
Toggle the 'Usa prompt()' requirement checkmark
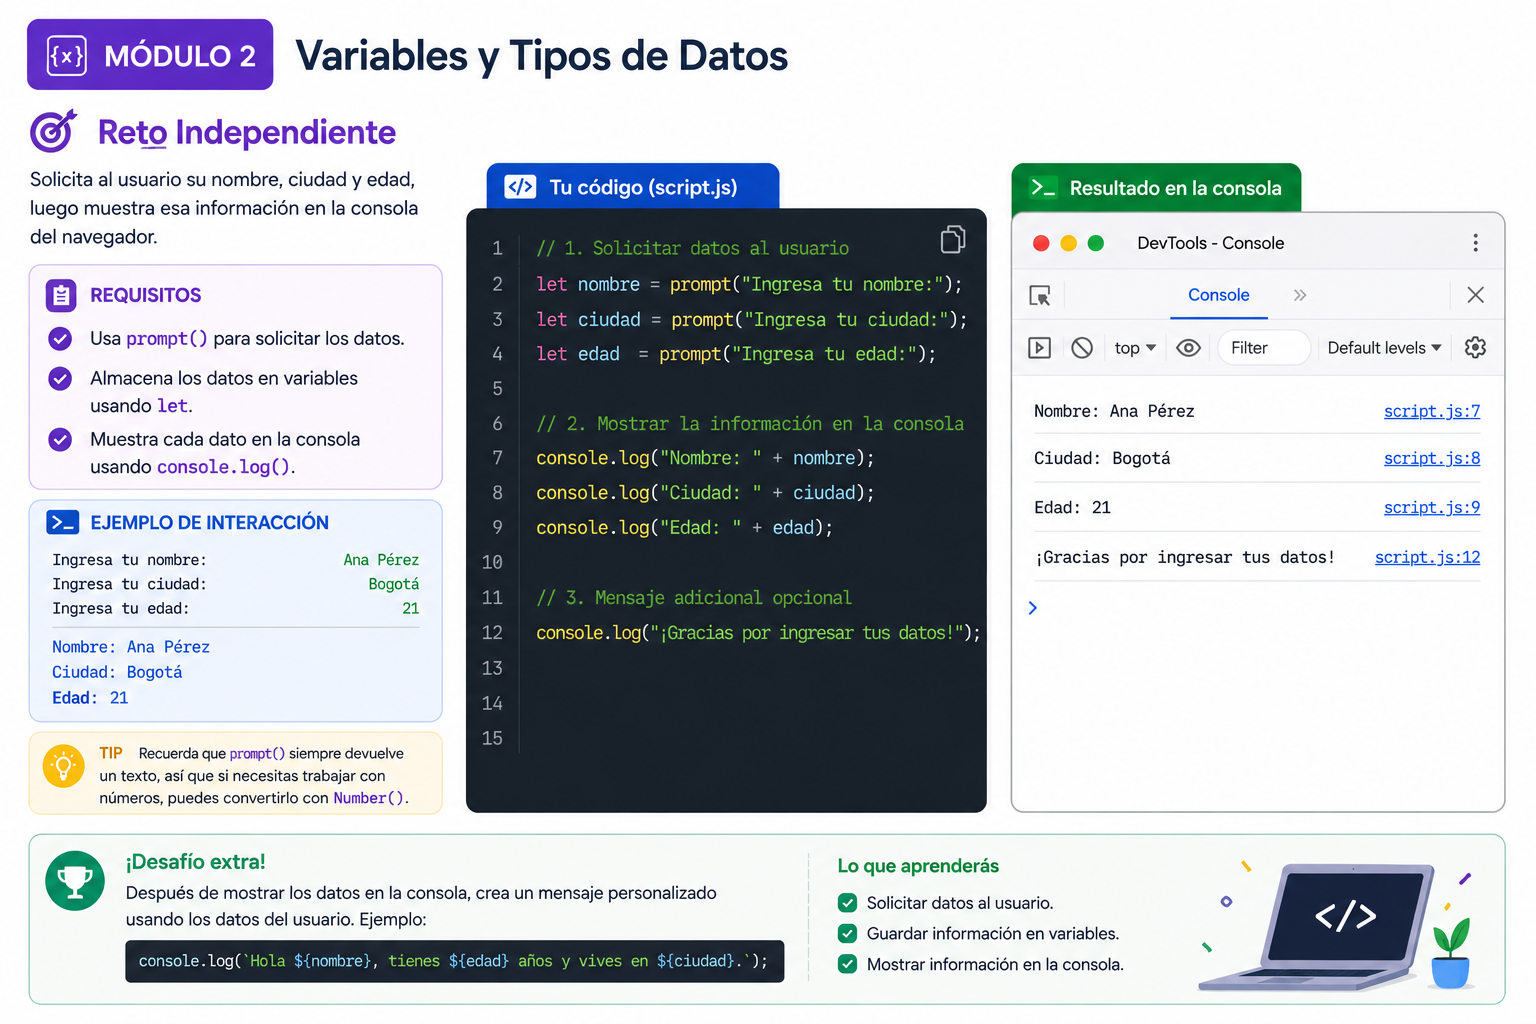60,339
